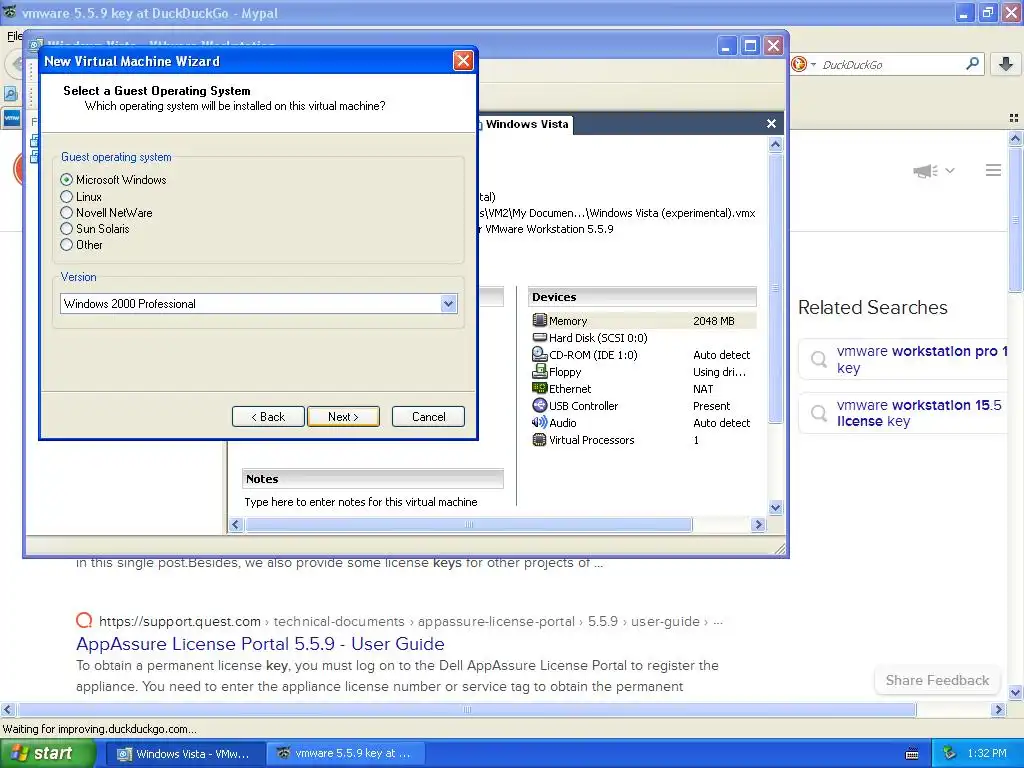Screen dimensions: 1024x768
Task: Click browser horizontal scrollbar right arrow
Action: click(997, 709)
